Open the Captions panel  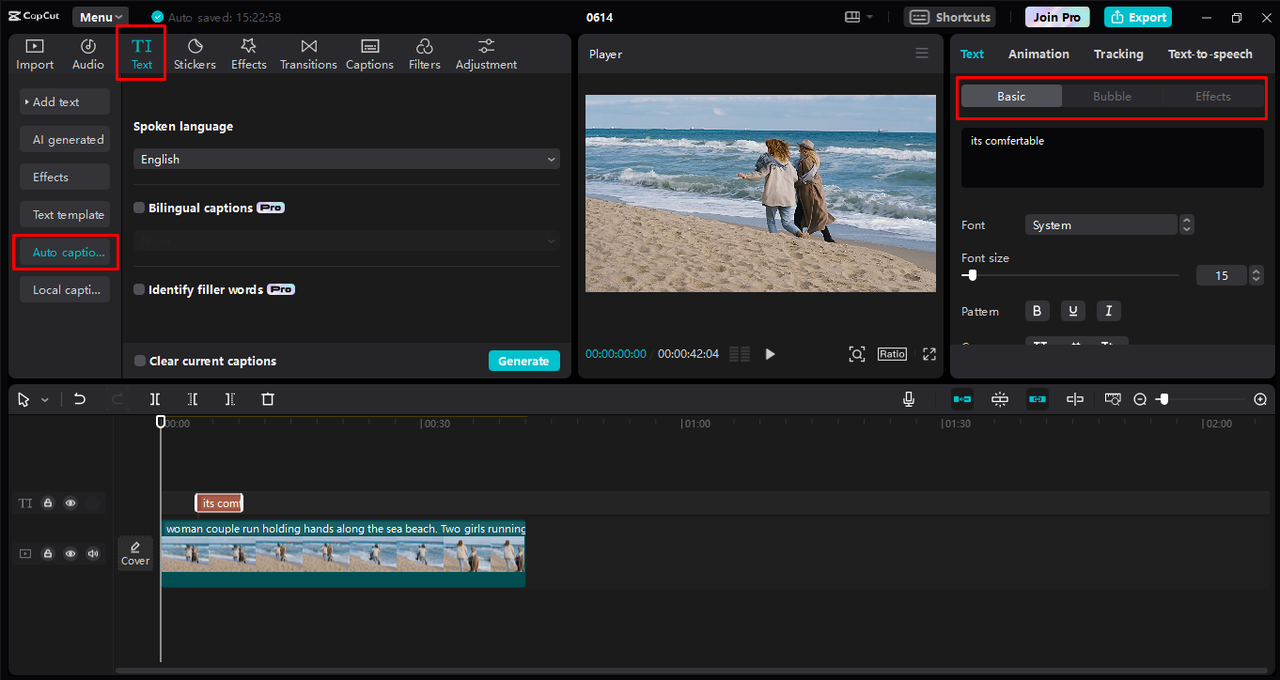tap(370, 54)
